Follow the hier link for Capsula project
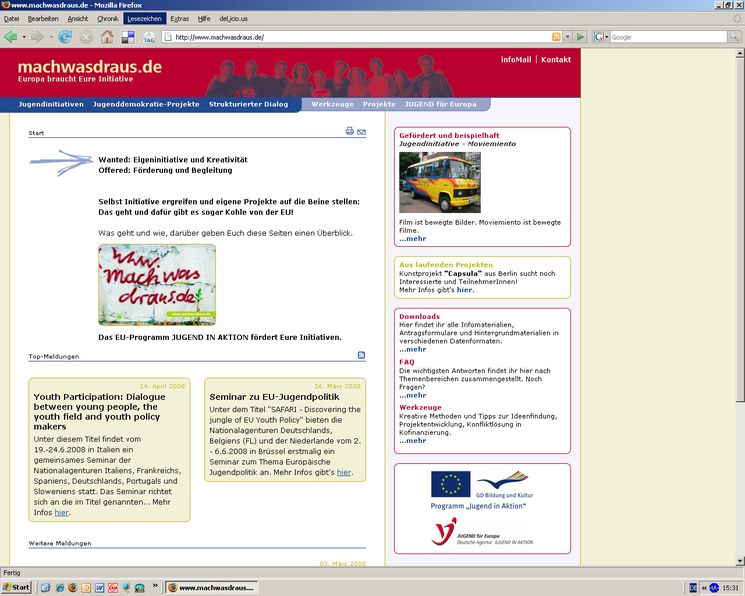The height and width of the screenshot is (596, 745). click(465, 289)
